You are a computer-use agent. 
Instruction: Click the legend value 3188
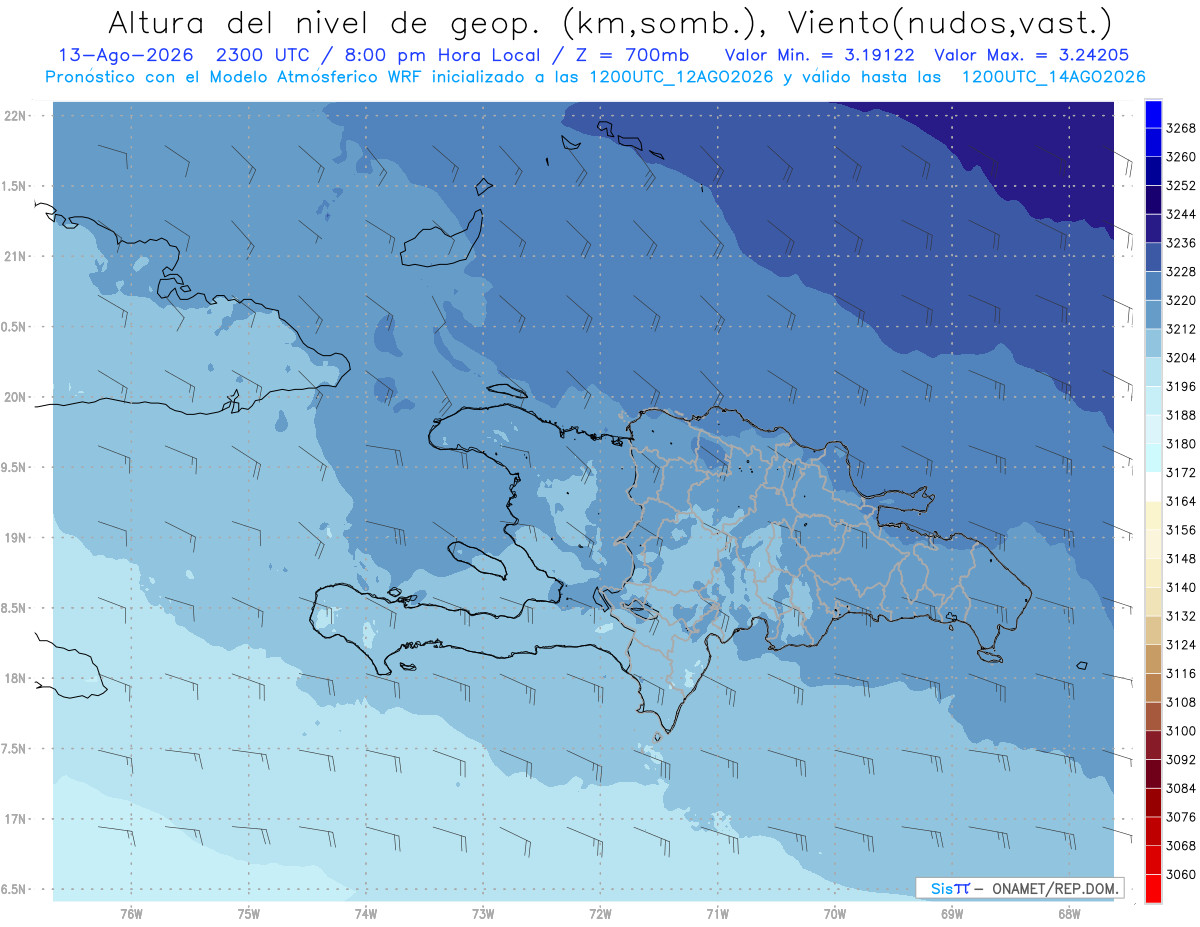coord(1181,415)
